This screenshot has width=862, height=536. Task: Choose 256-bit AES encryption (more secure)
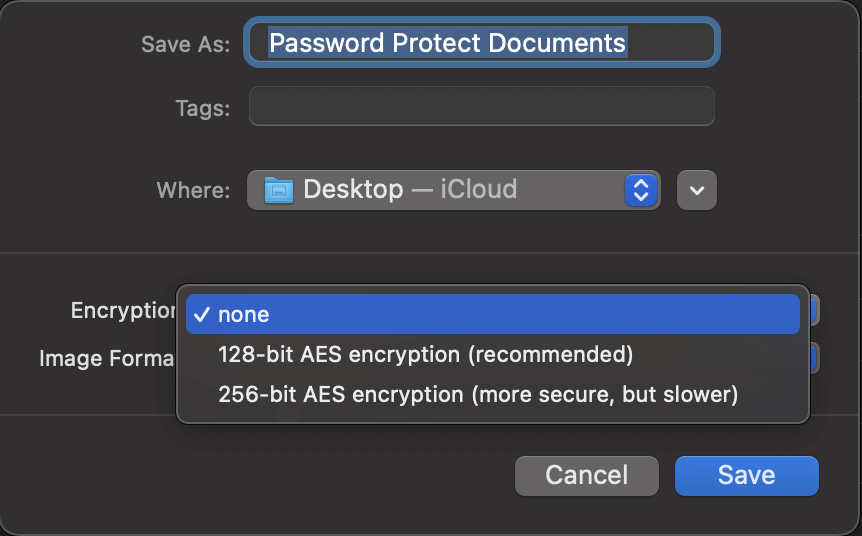(x=478, y=395)
